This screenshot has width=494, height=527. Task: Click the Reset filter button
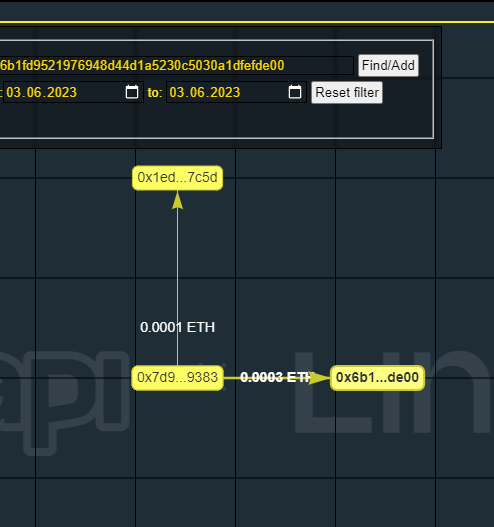point(347,92)
